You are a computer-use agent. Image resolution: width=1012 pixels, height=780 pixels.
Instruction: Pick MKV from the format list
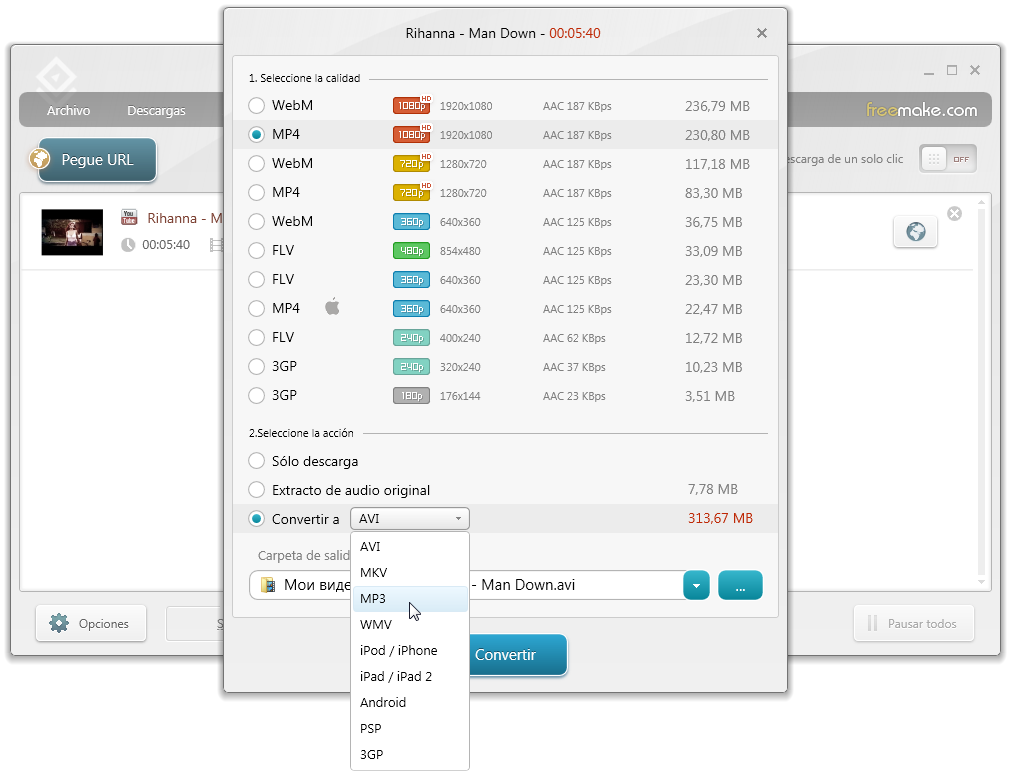(x=410, y=572)
